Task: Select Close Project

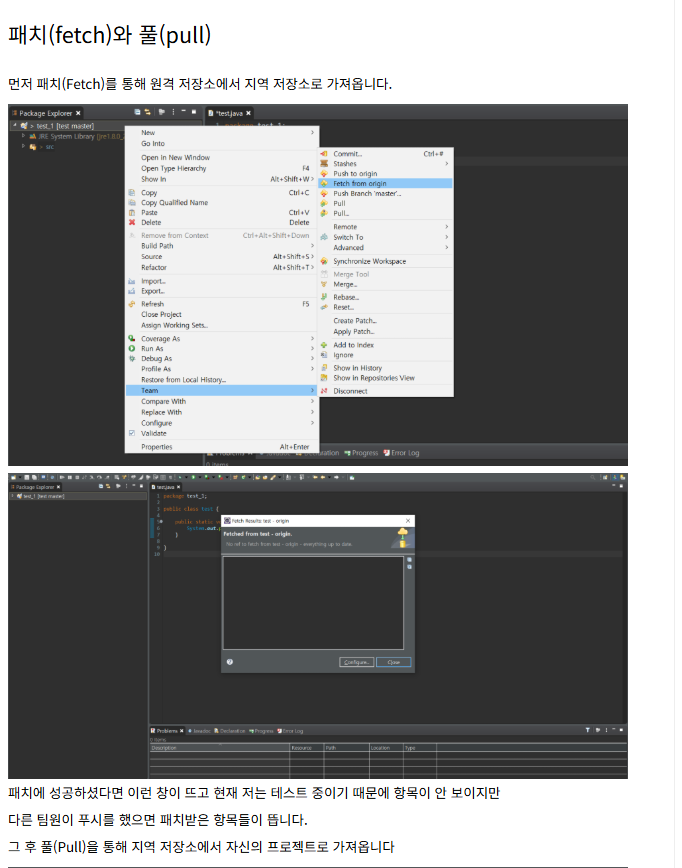Action: 161,314
